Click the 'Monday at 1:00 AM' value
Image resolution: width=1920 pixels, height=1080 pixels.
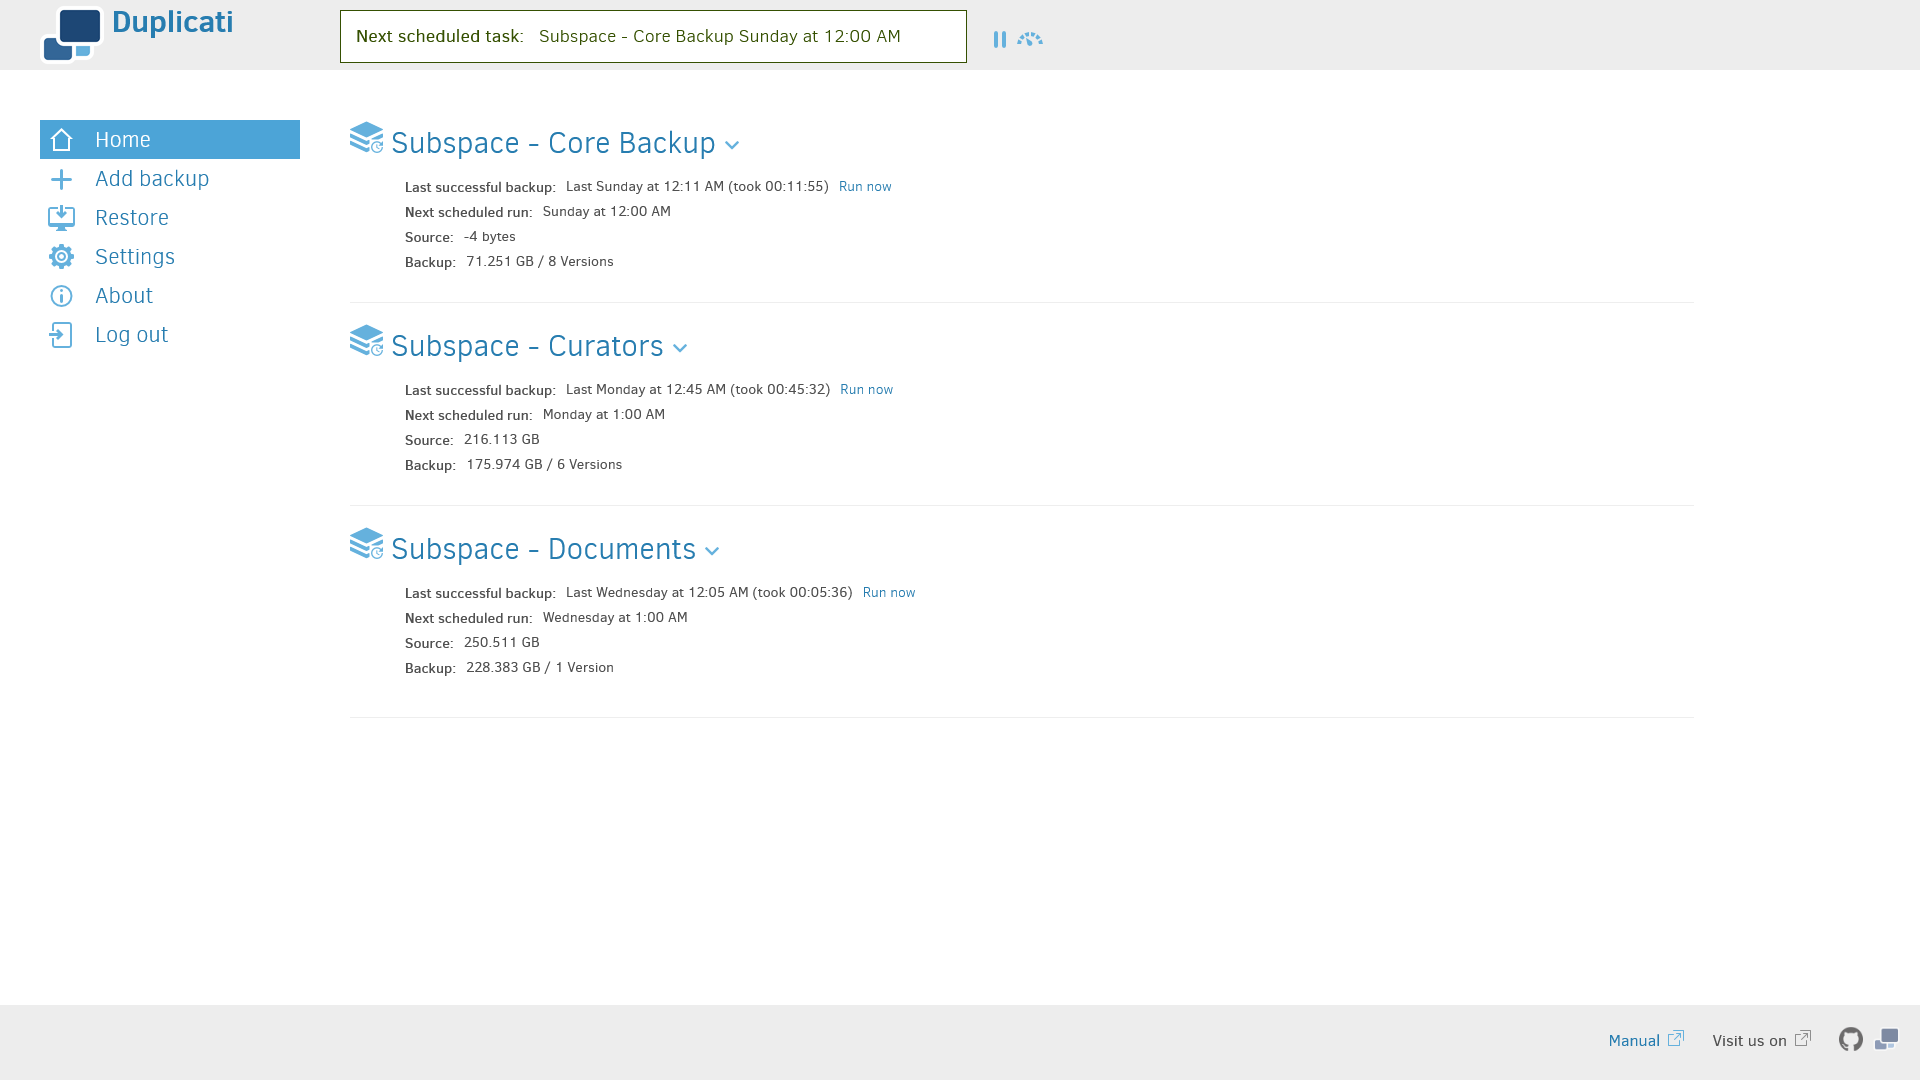pos(604,415)
